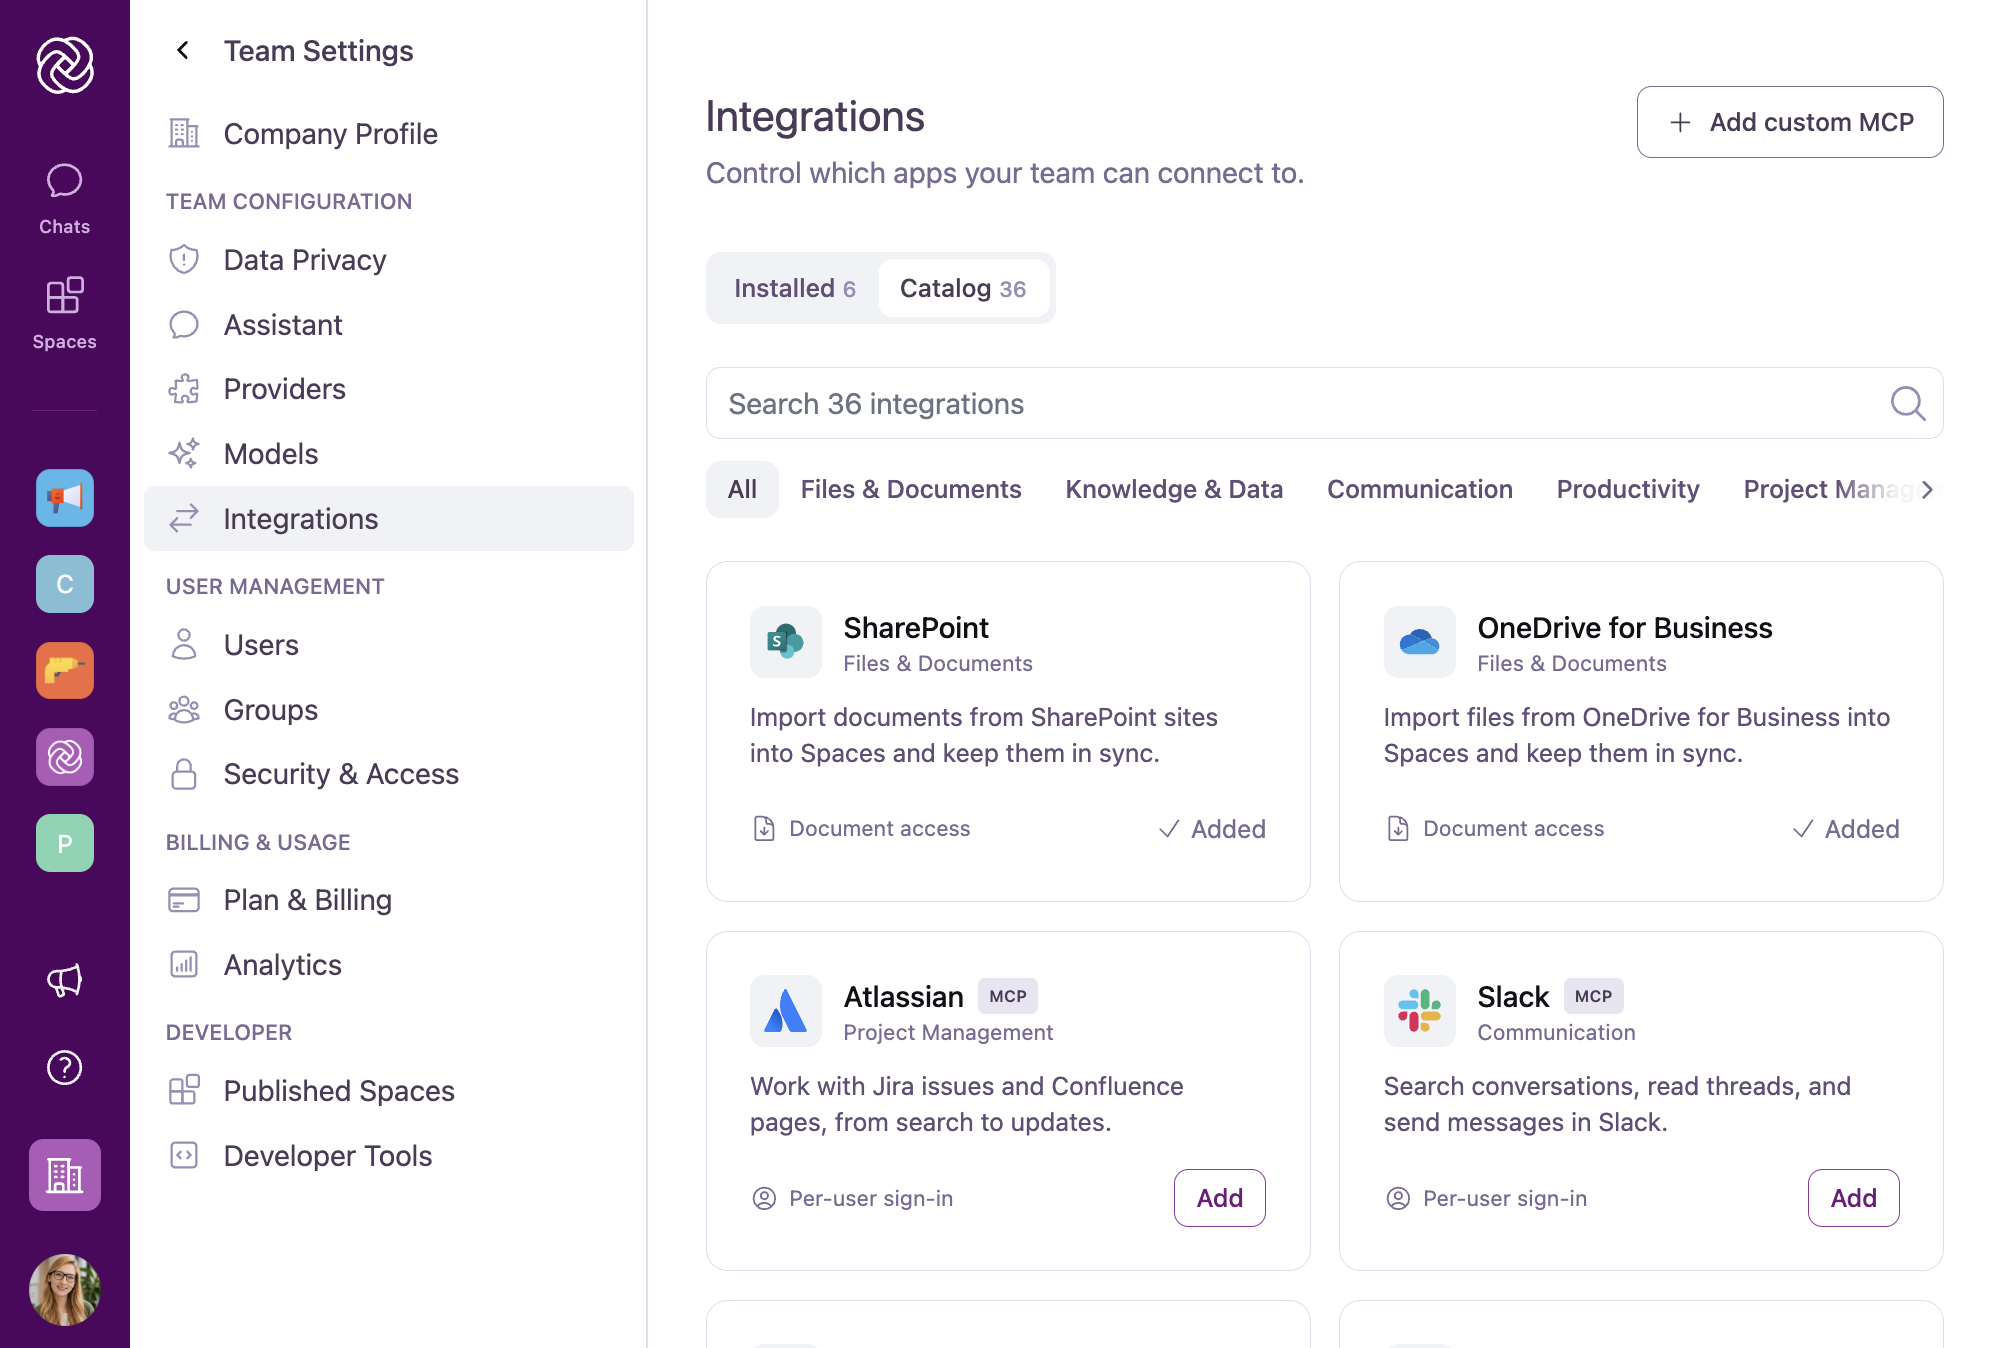Open Data Privacy settings
The height and width of the screenshot is (1348, 2002).
tap(389, 260)
